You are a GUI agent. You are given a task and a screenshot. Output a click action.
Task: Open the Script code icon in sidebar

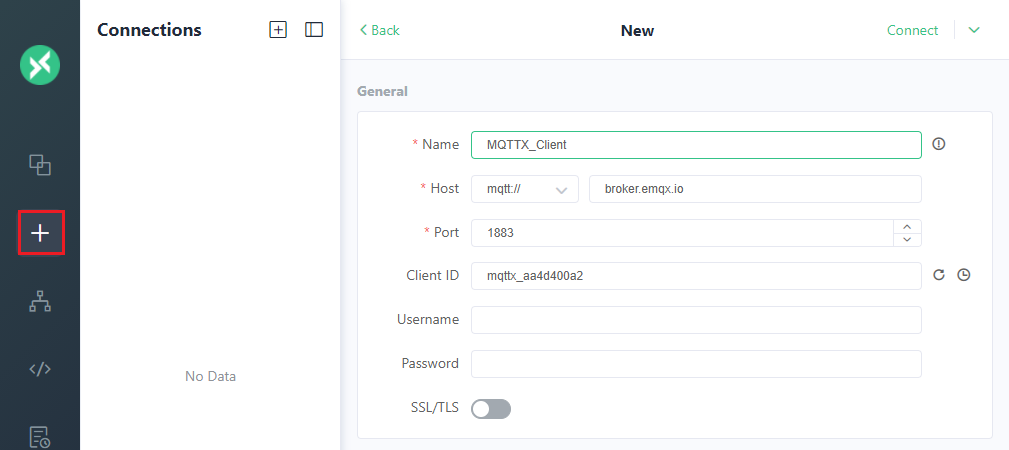40,369
